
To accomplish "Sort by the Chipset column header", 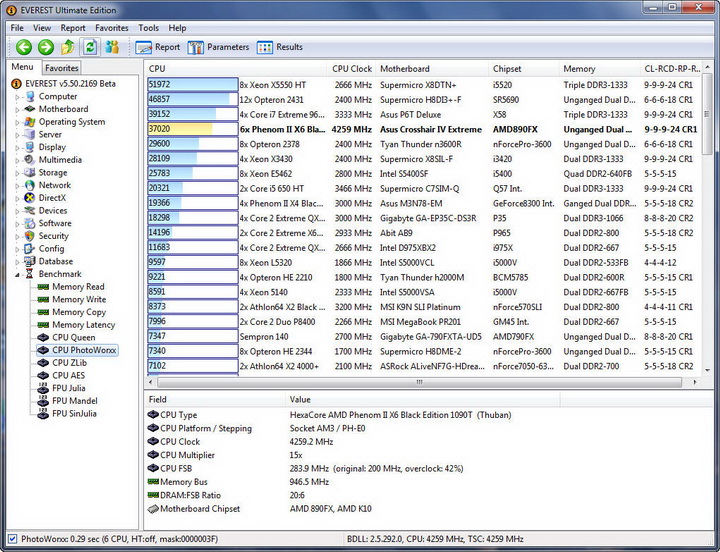I will (x=523, y=69).
